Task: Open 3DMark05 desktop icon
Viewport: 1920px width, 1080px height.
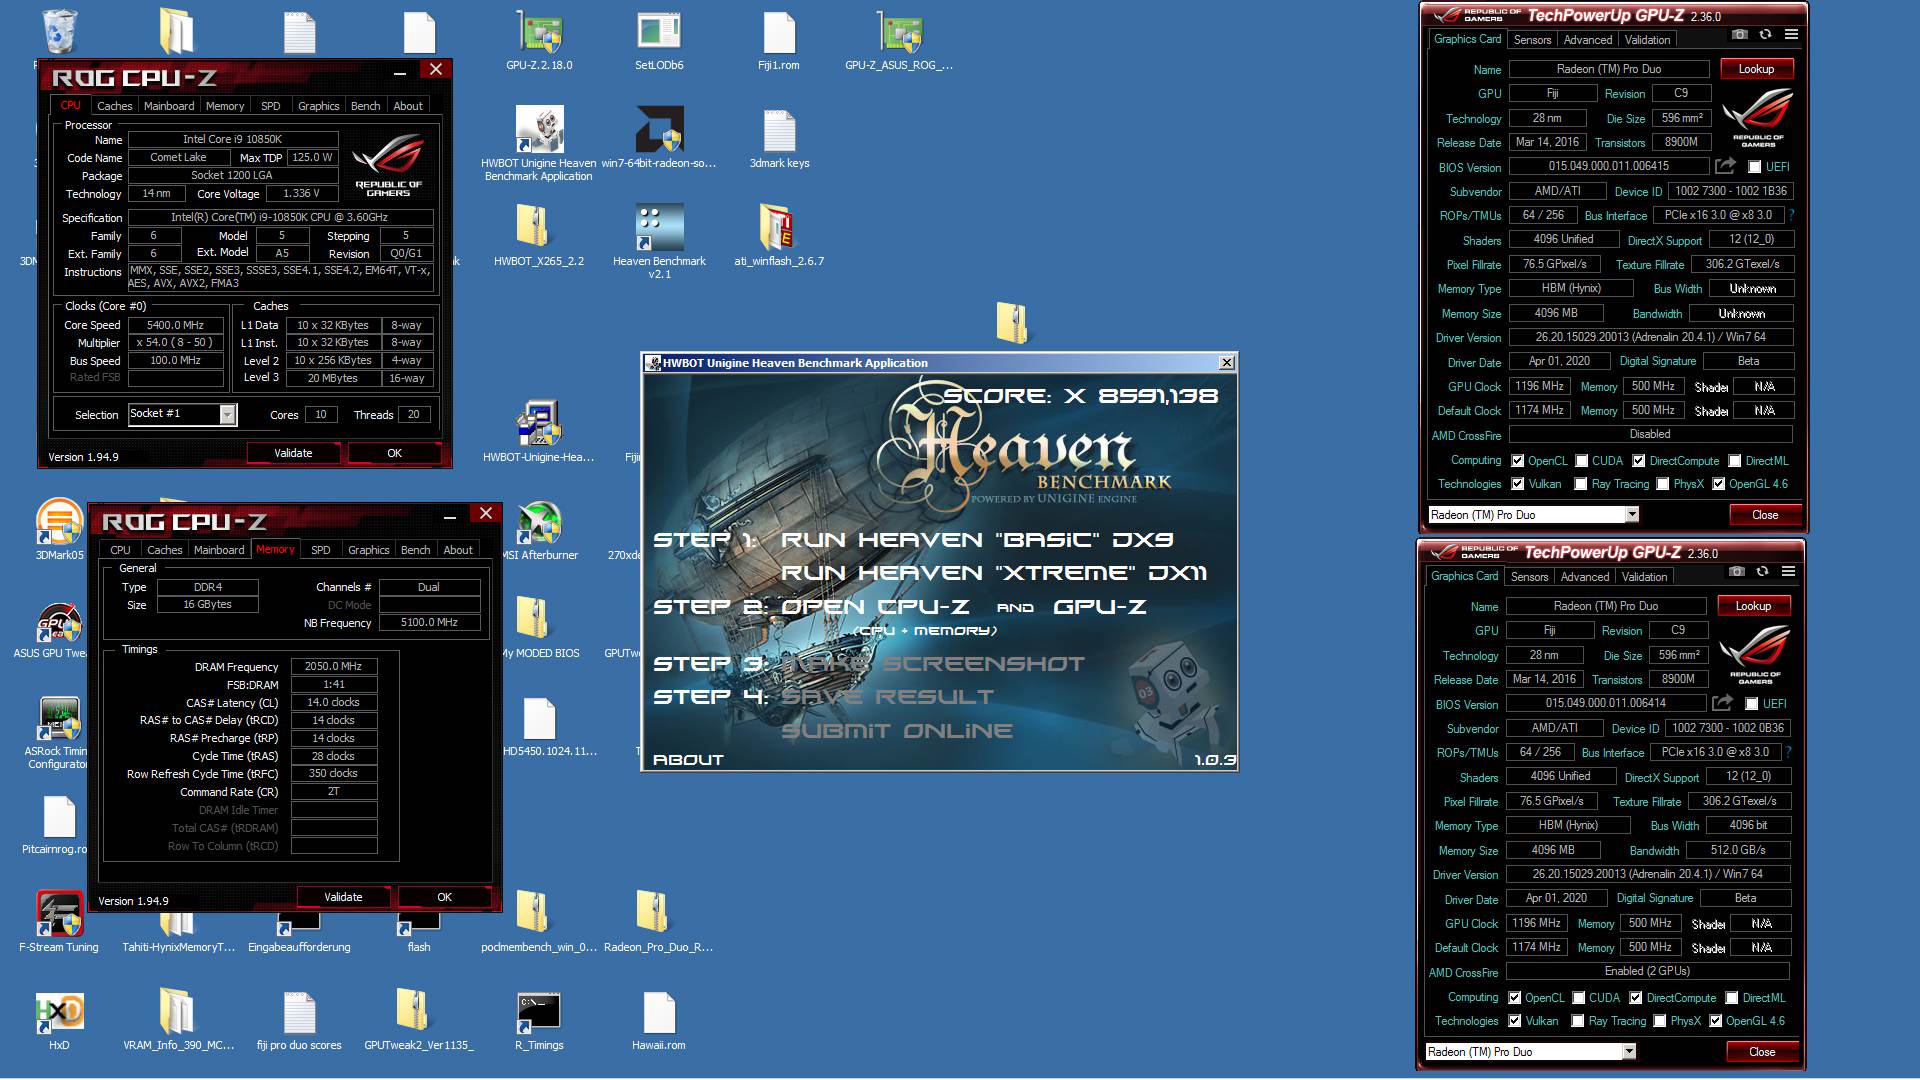Action: point(60,522)
